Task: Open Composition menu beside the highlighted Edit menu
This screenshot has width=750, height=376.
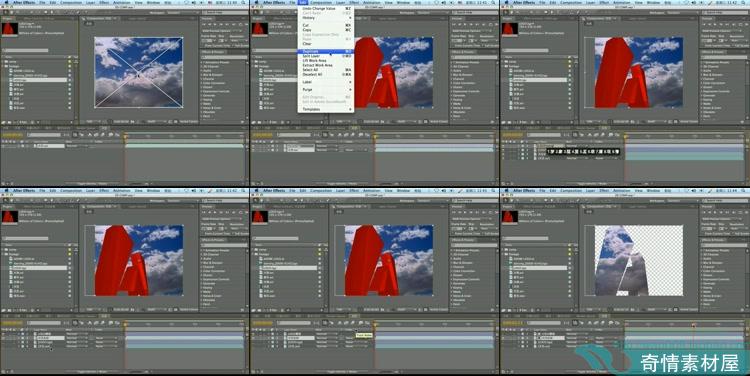Action: (x=321, y=2)
